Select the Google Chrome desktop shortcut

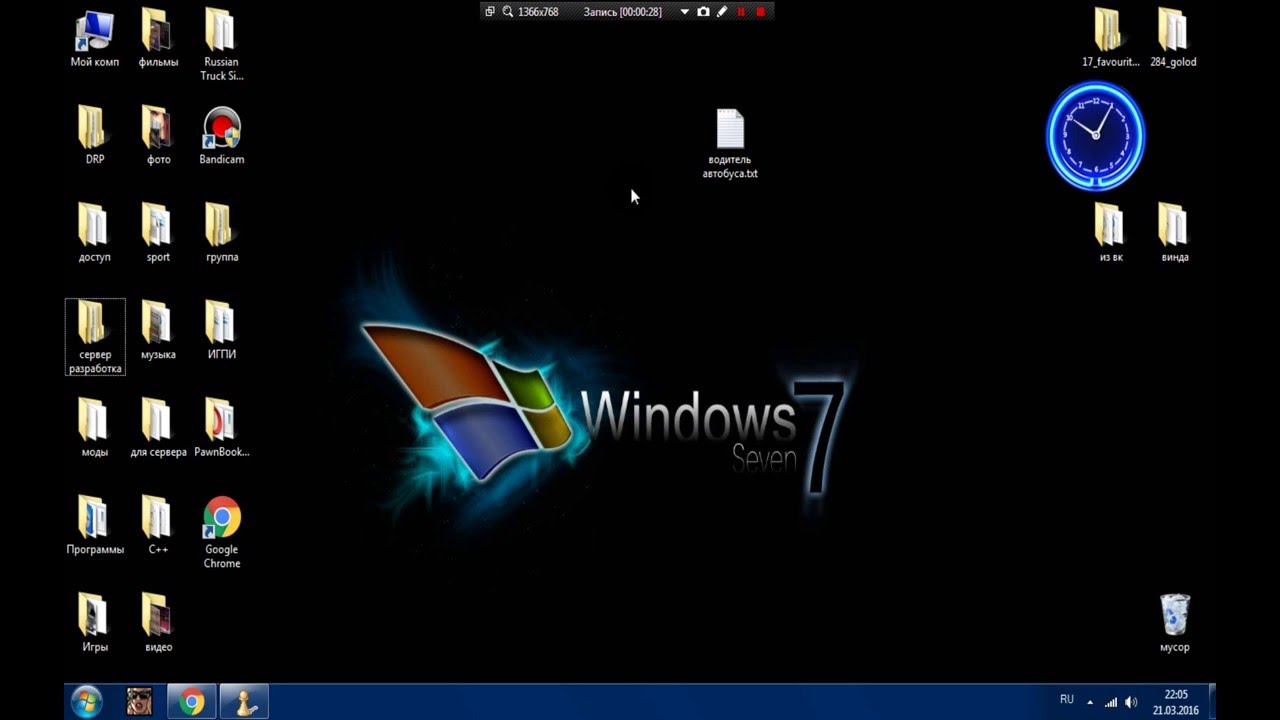[221, 533]
